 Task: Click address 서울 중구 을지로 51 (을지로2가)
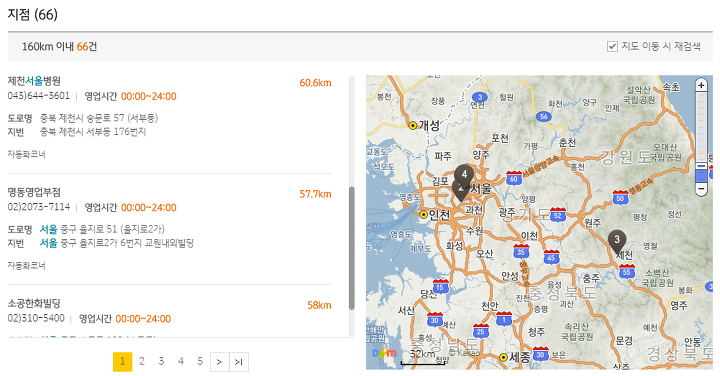pos(102,229)
